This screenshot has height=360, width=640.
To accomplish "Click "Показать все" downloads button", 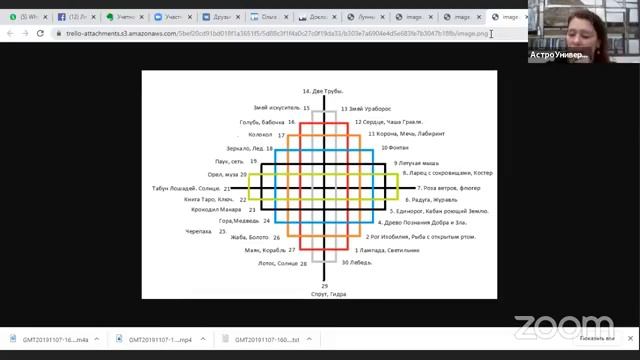I will click(597, 338).
